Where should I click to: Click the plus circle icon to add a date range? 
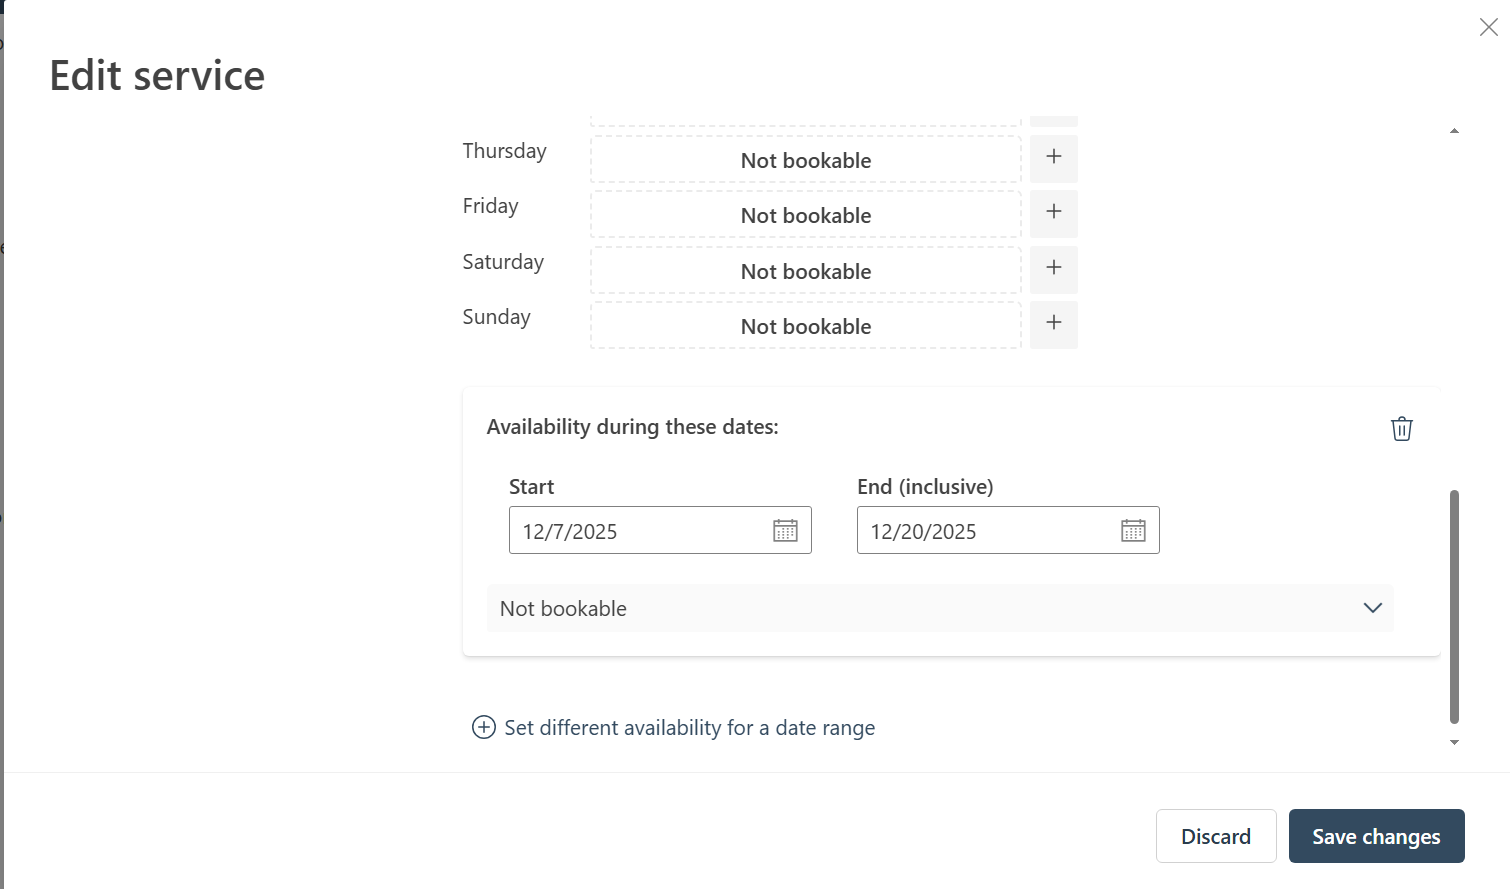[x=484, y=727]
